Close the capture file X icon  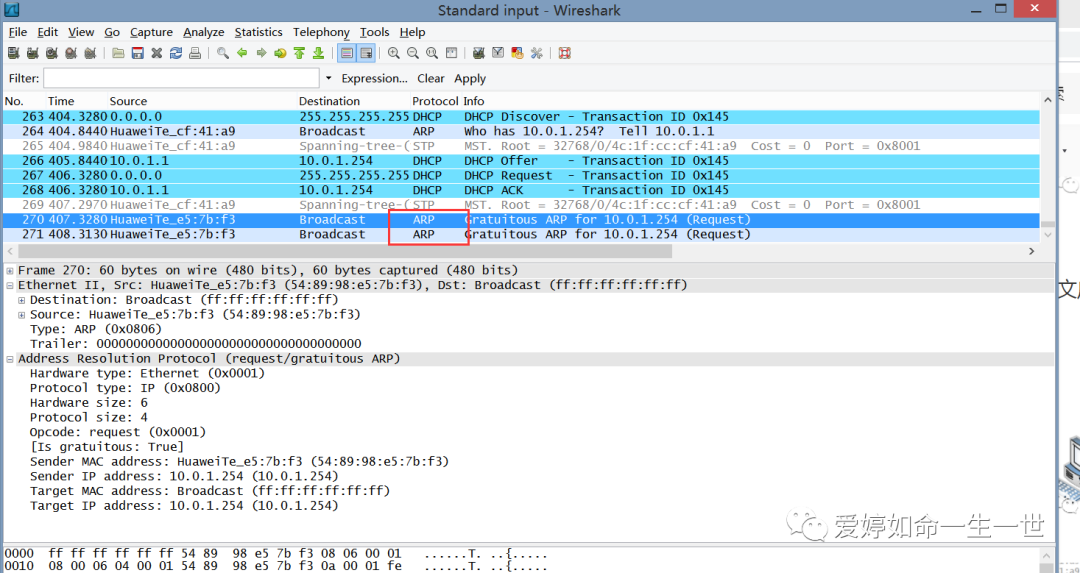(156, 53)
